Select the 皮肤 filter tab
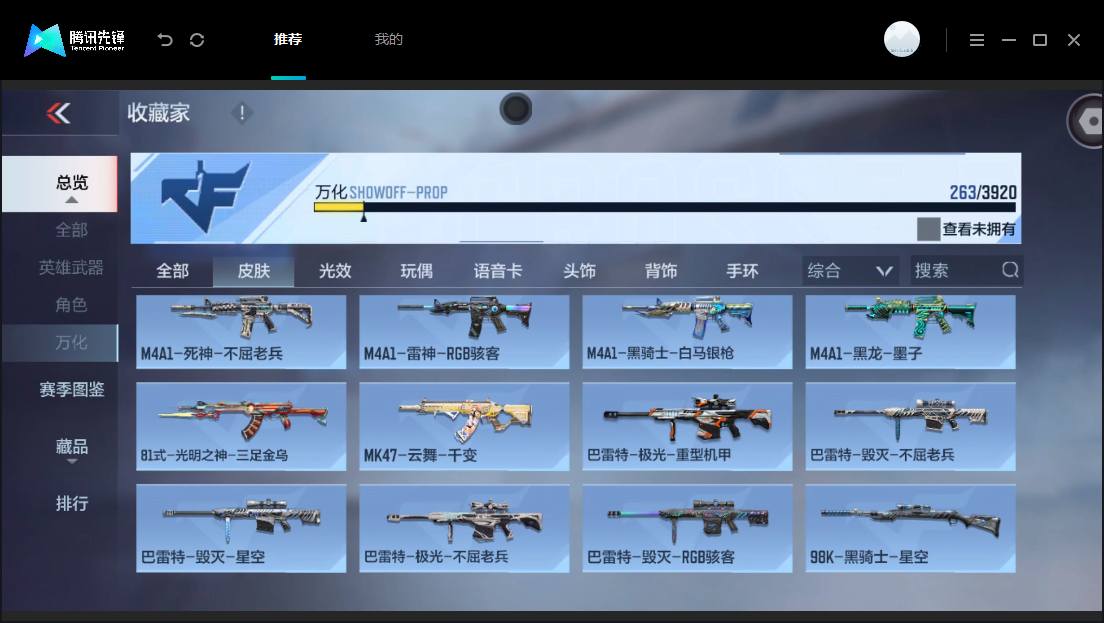Viewport: 1104px width, 623px height. coord(253,271)
